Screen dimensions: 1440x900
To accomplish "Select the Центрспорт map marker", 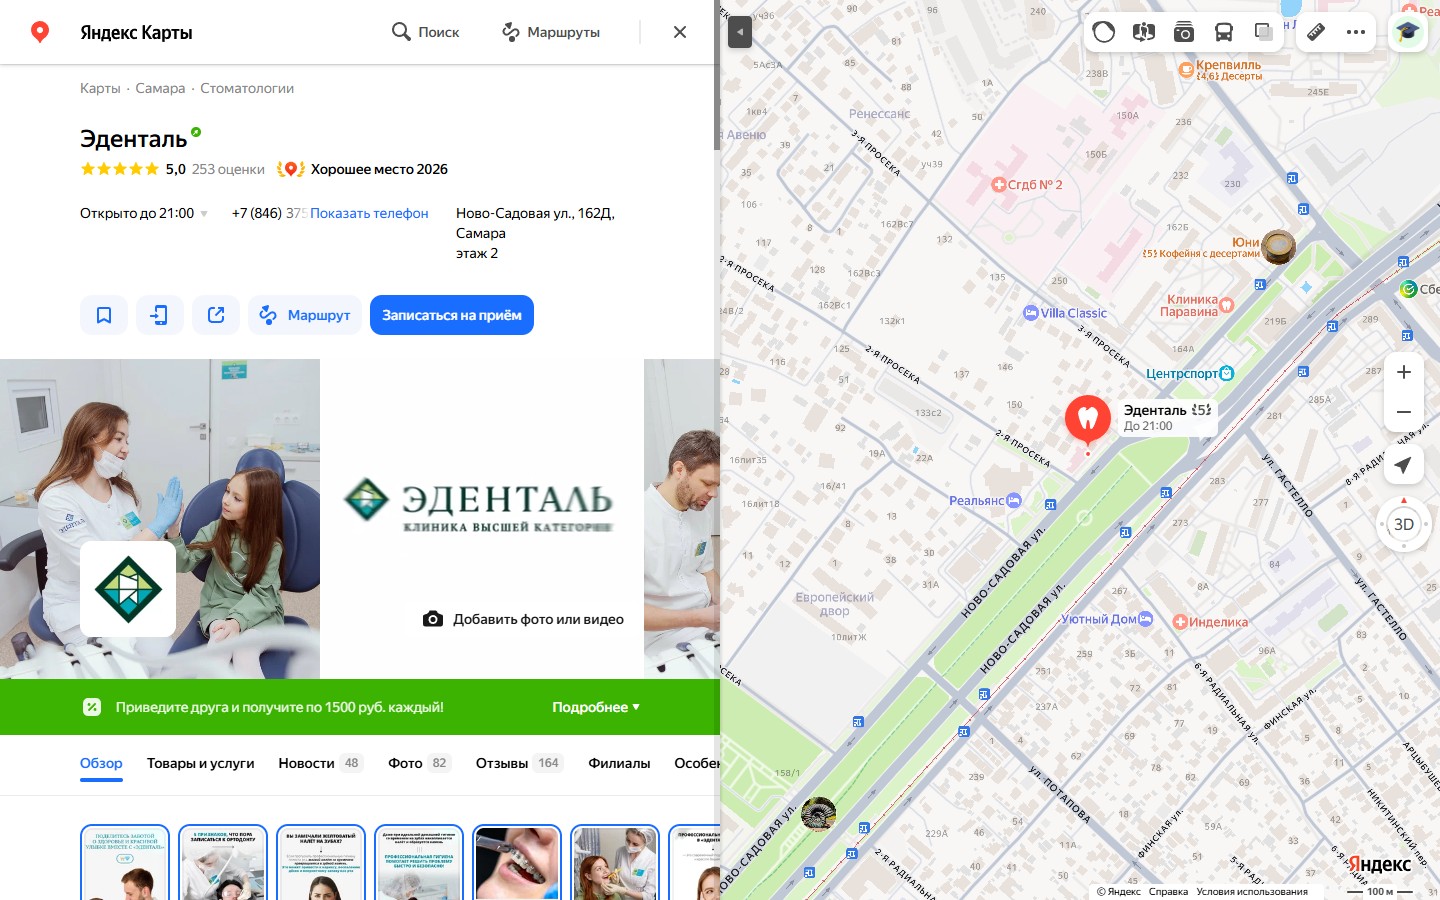I will click(1190, 373).
